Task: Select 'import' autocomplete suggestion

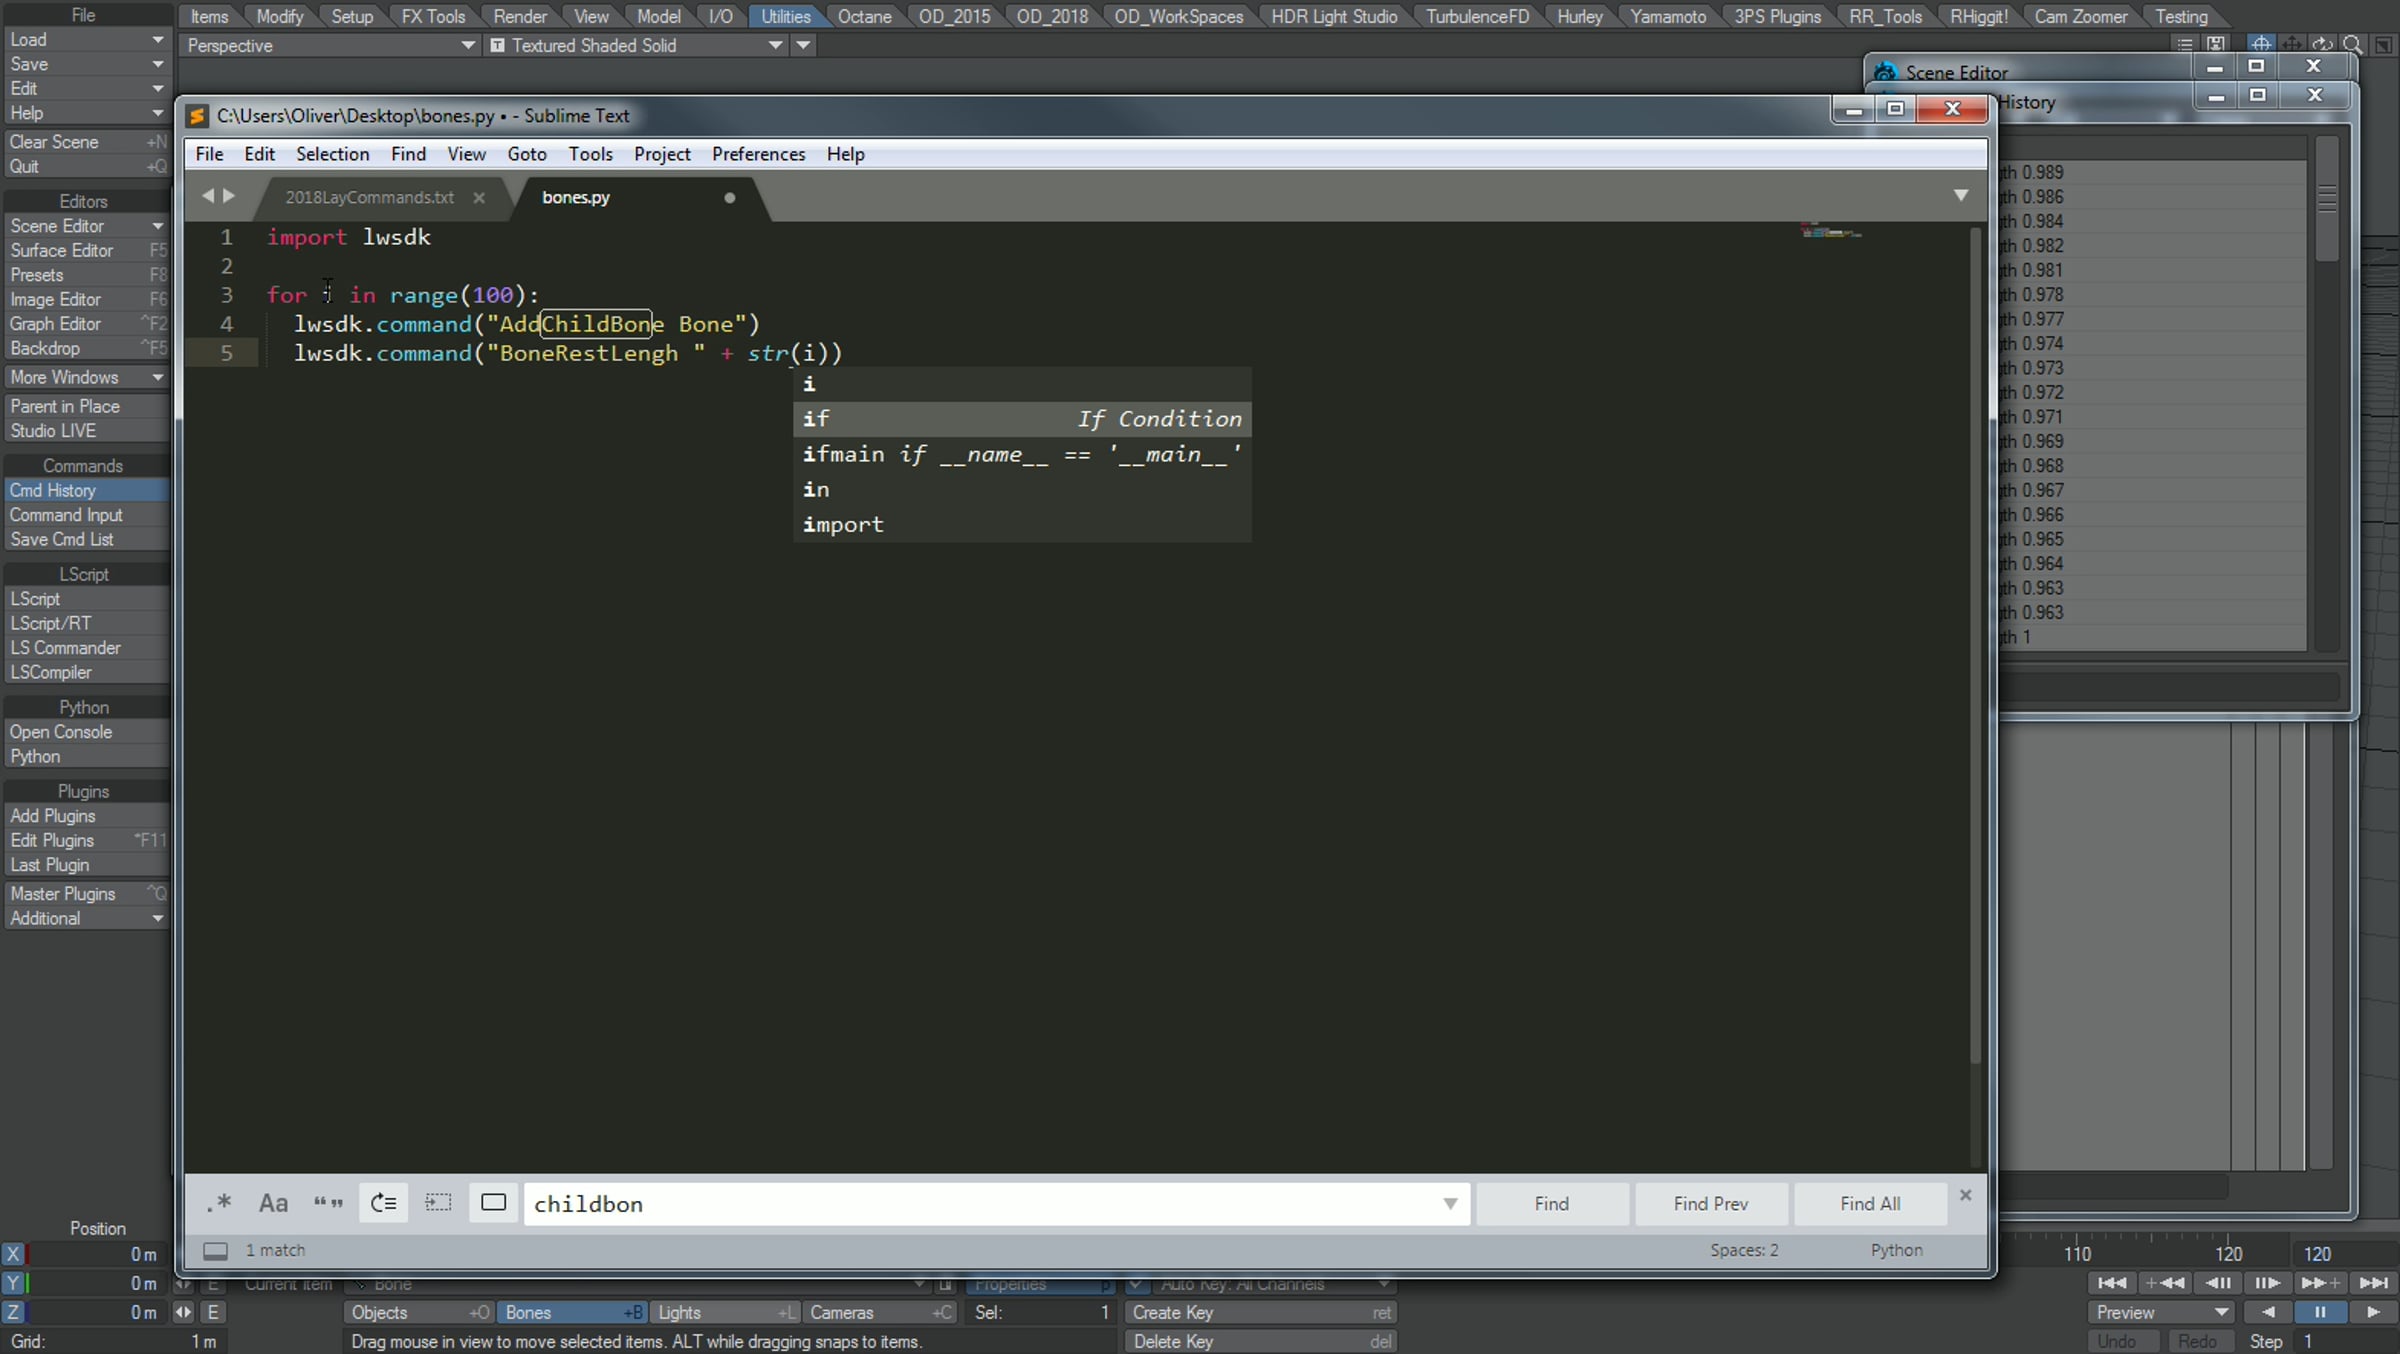Action: click(x=1022, y=524)
